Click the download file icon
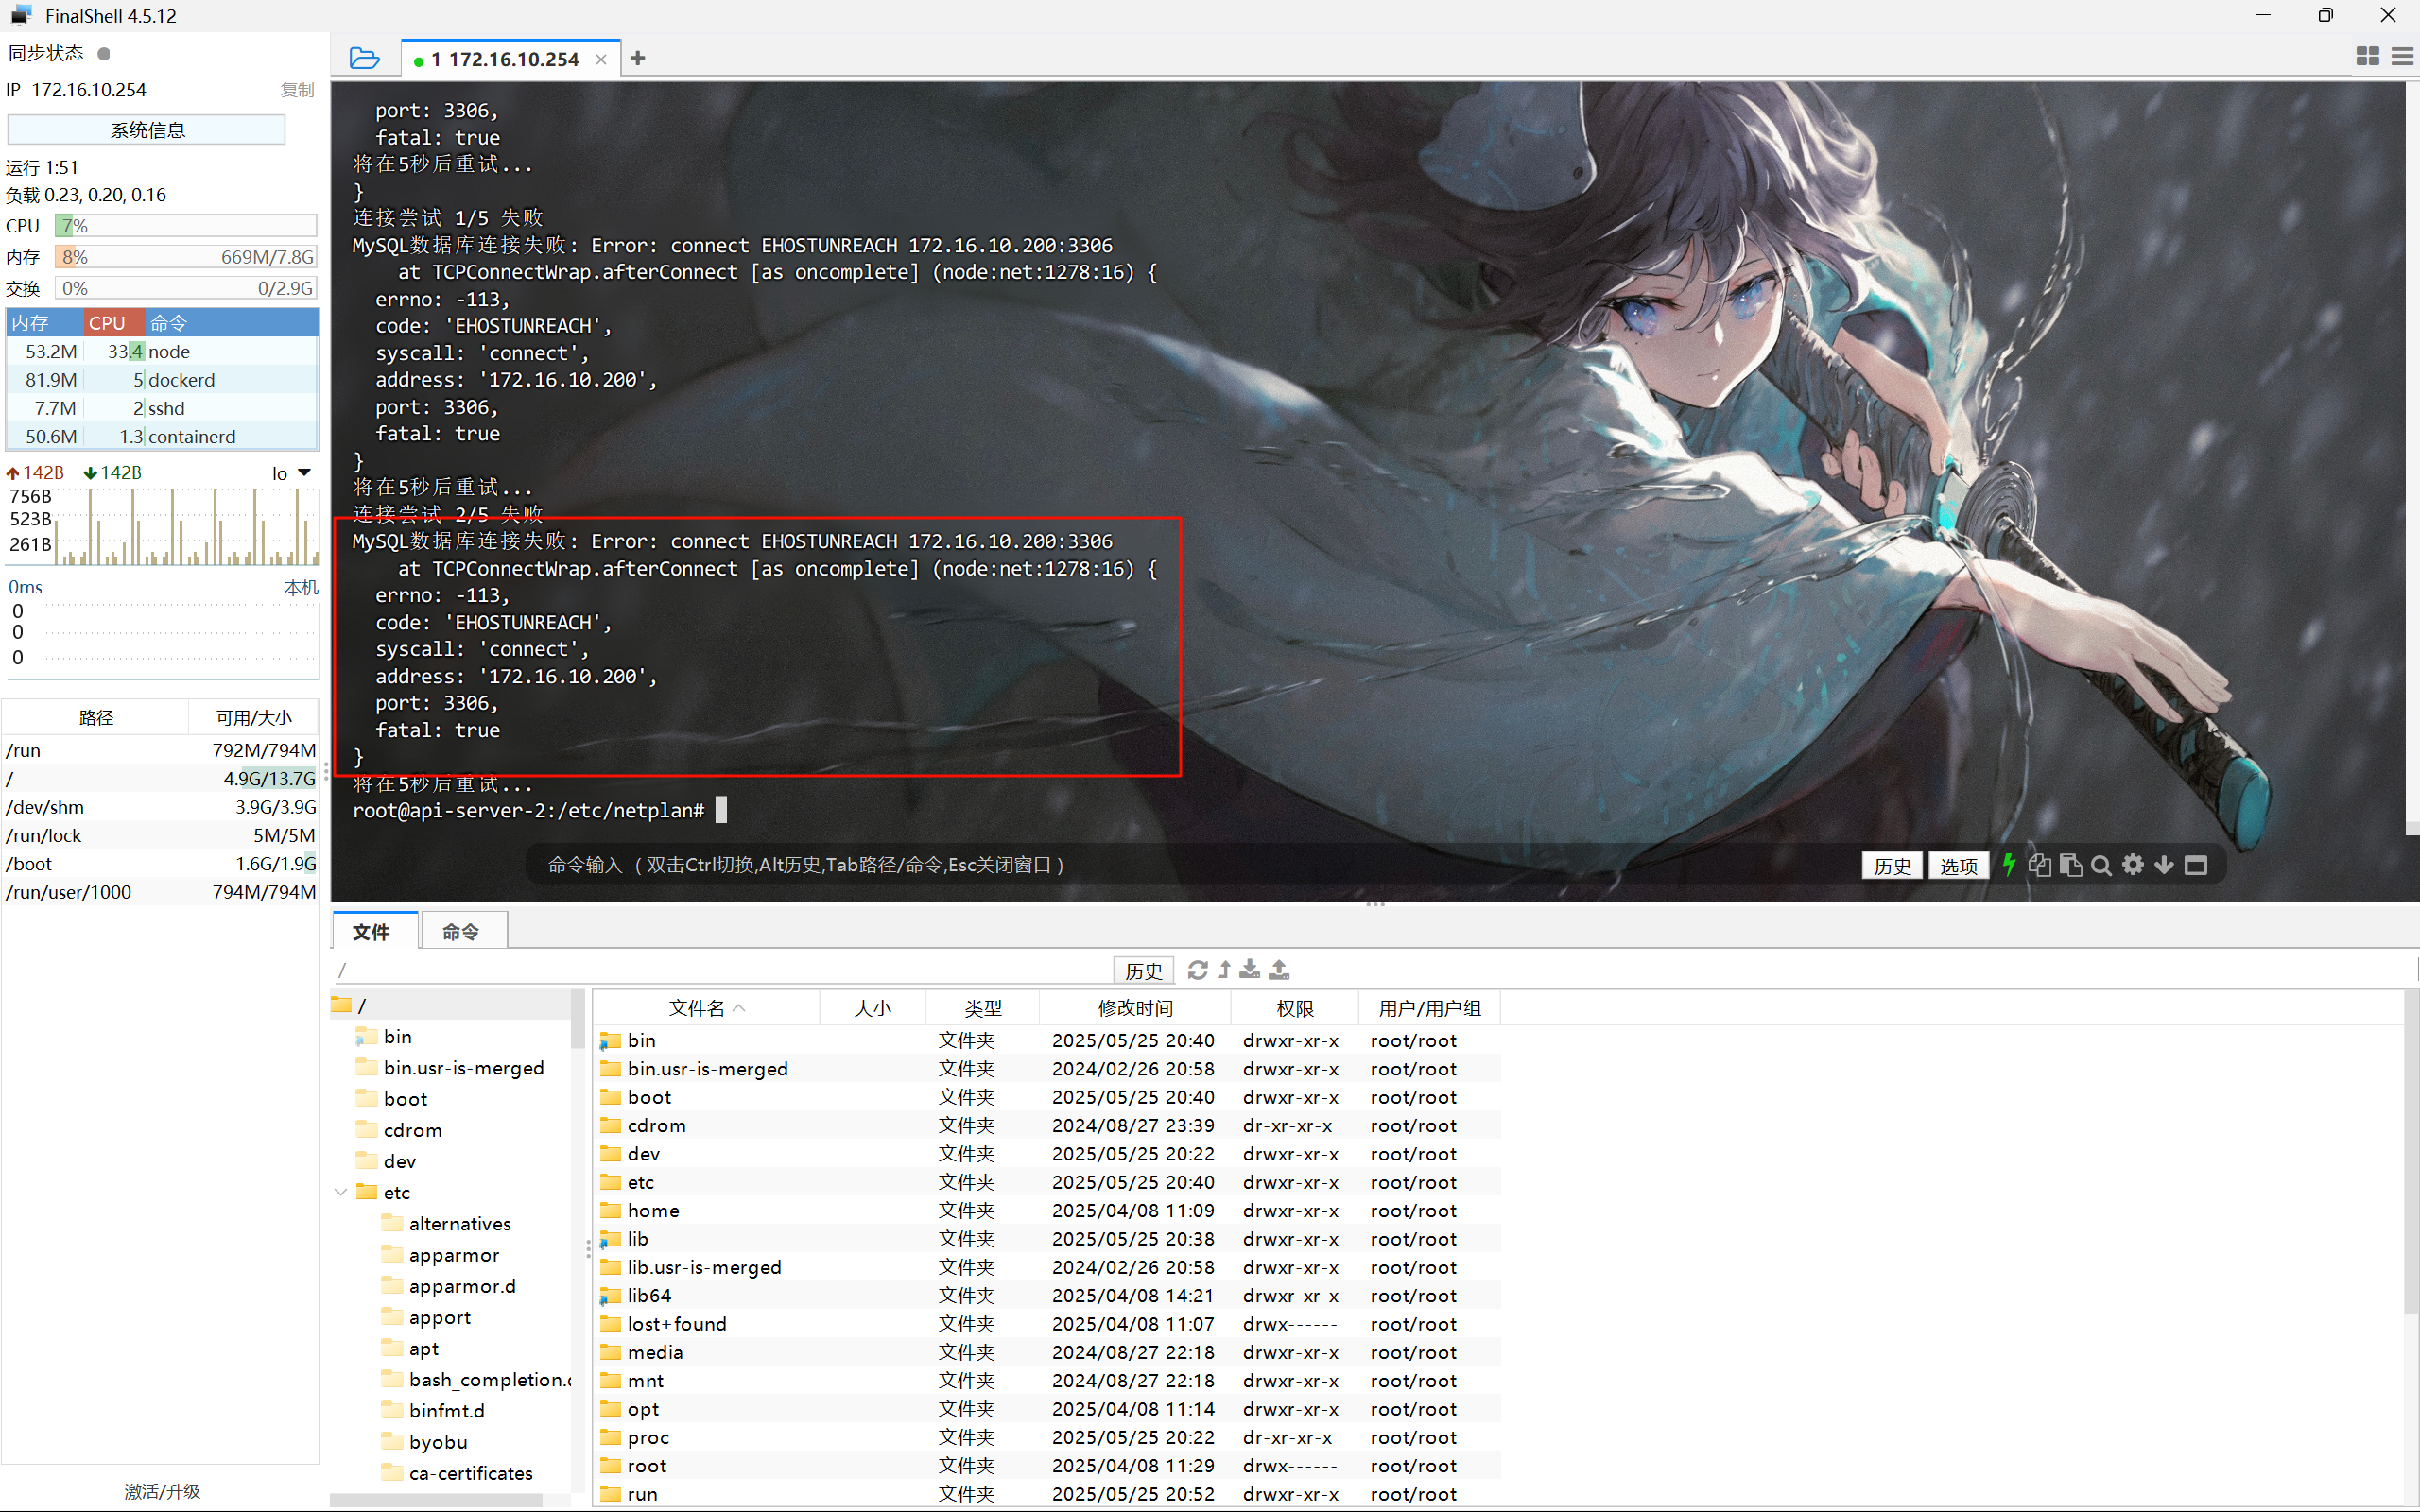Screen dimensions: 2420x1512 [x=1250, y=969]
